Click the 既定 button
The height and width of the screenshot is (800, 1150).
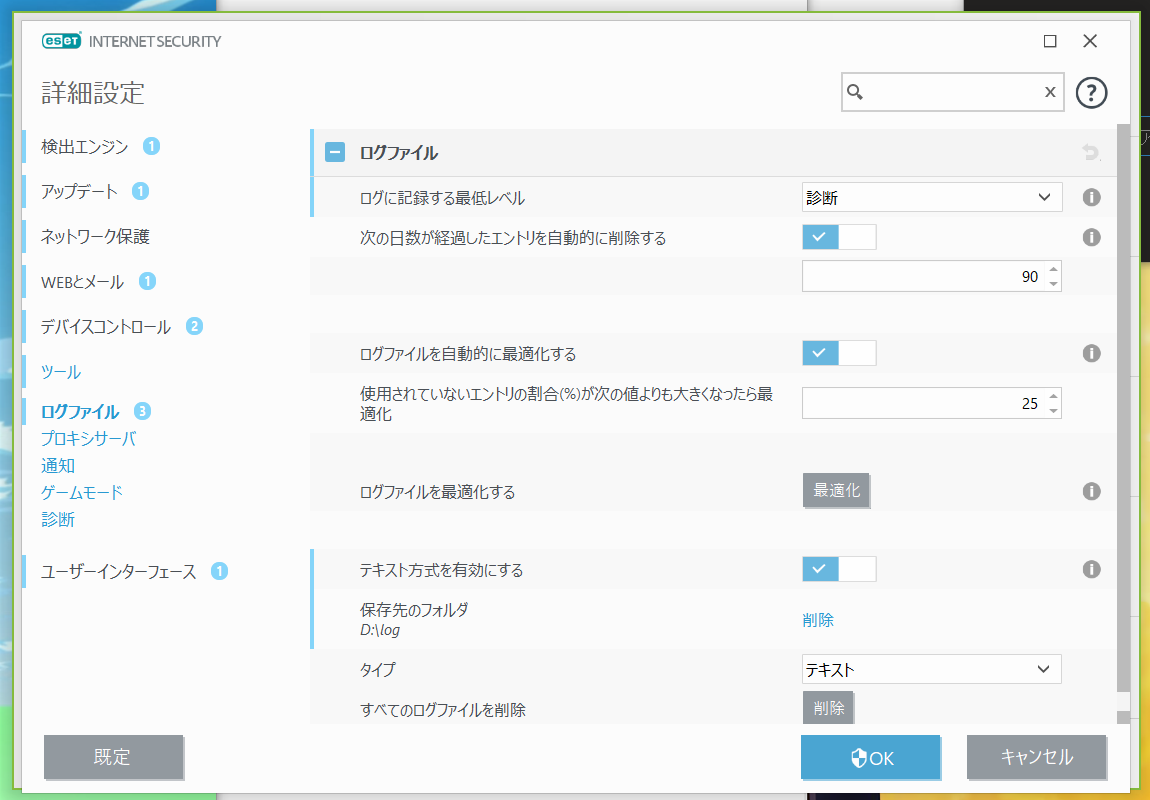[113, 757]
